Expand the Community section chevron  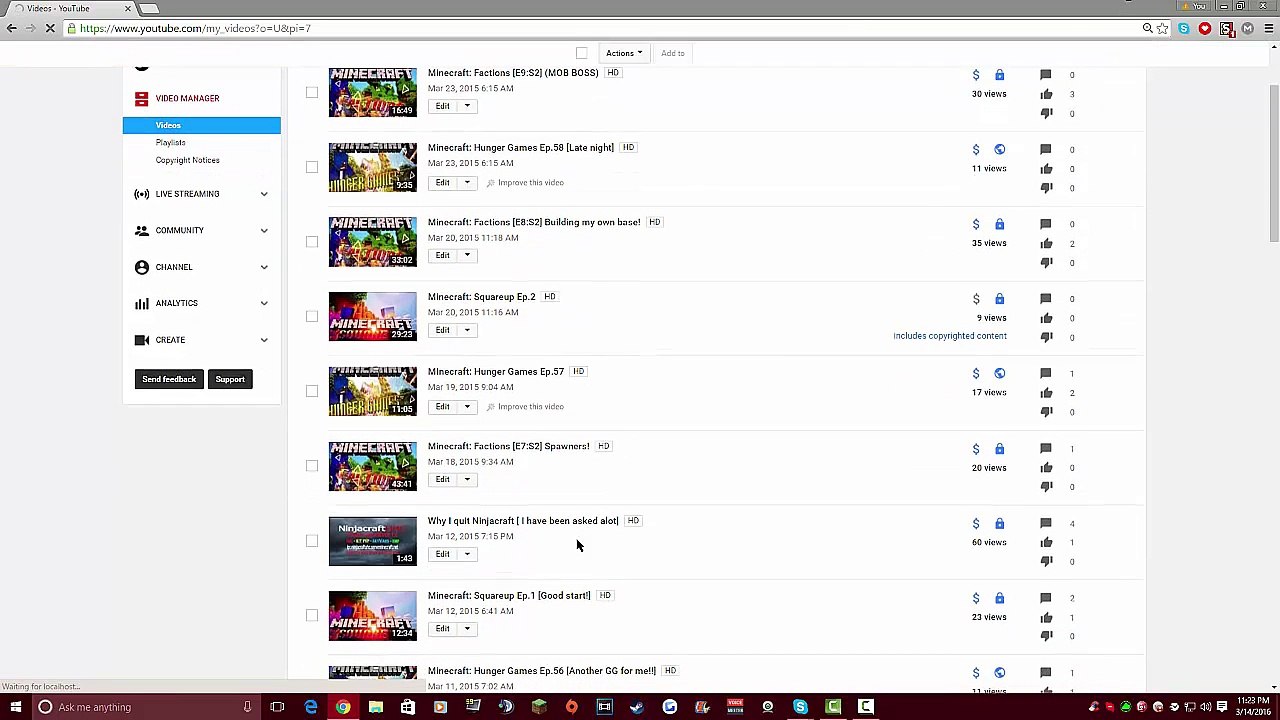click(264, 230)
